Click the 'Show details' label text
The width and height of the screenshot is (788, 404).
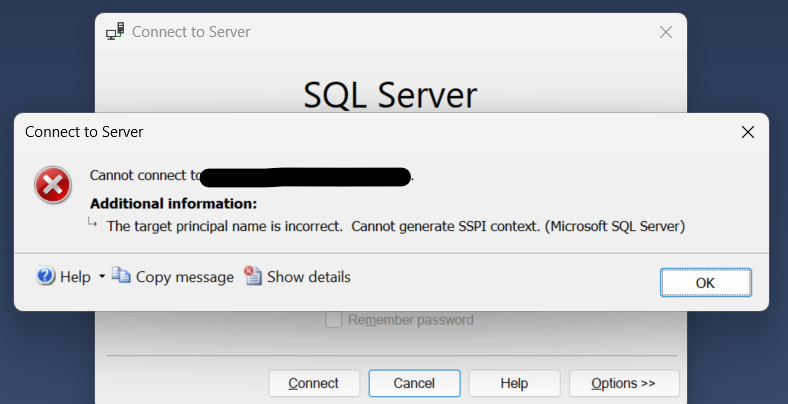[309, 277]
